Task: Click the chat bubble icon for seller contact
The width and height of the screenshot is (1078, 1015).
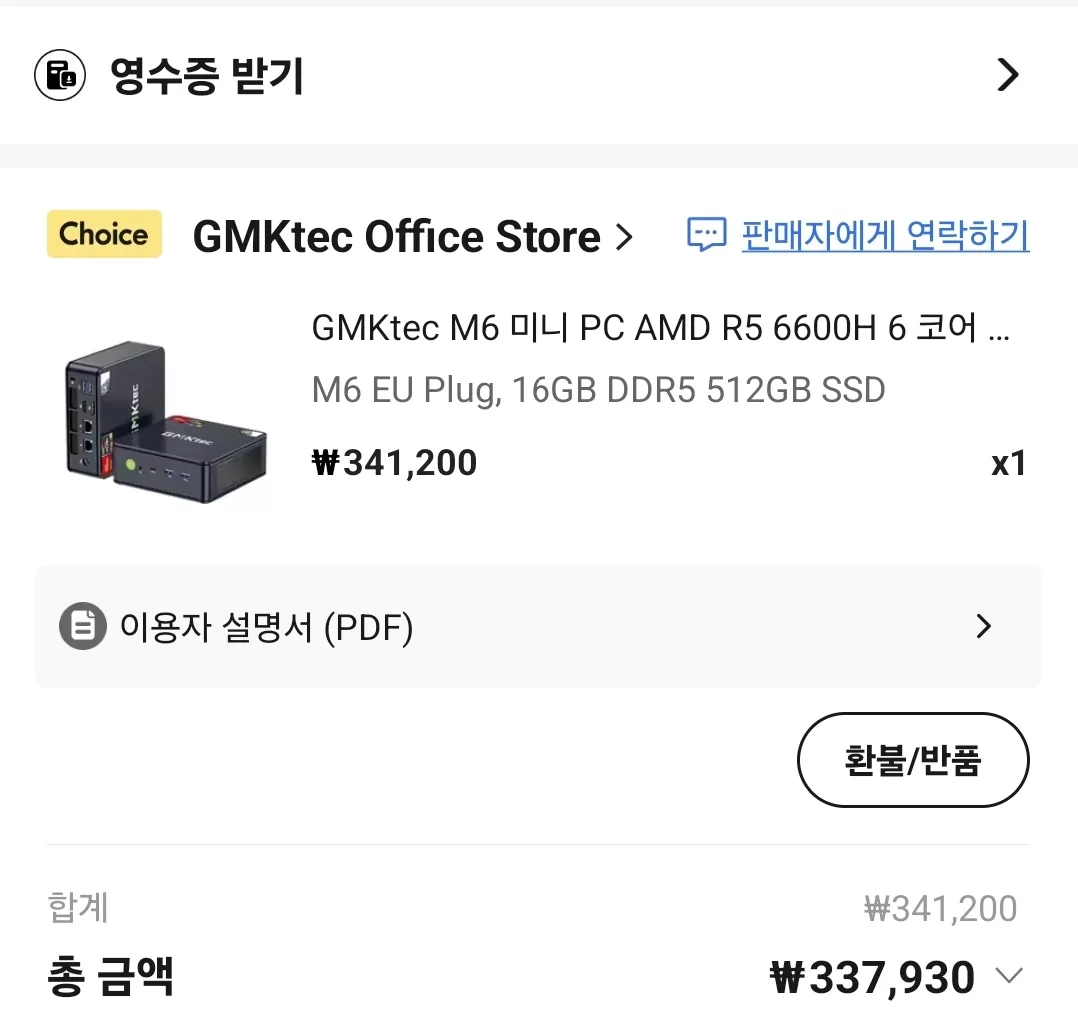Action: coord(707,236)
